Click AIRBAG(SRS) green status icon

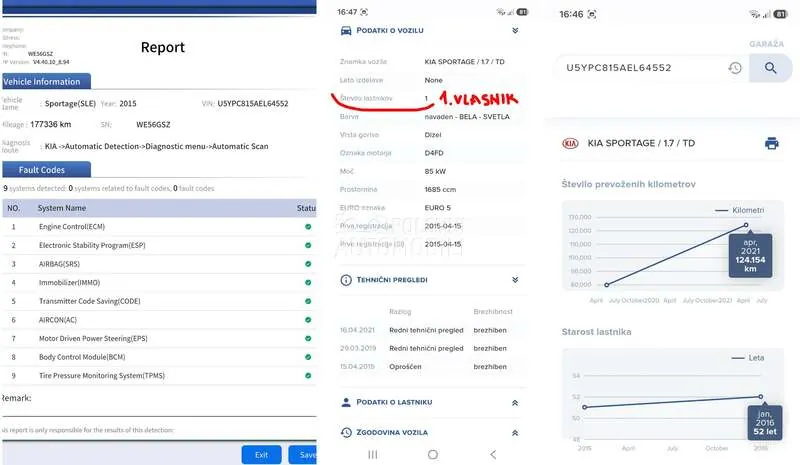(x=308, y=264)
